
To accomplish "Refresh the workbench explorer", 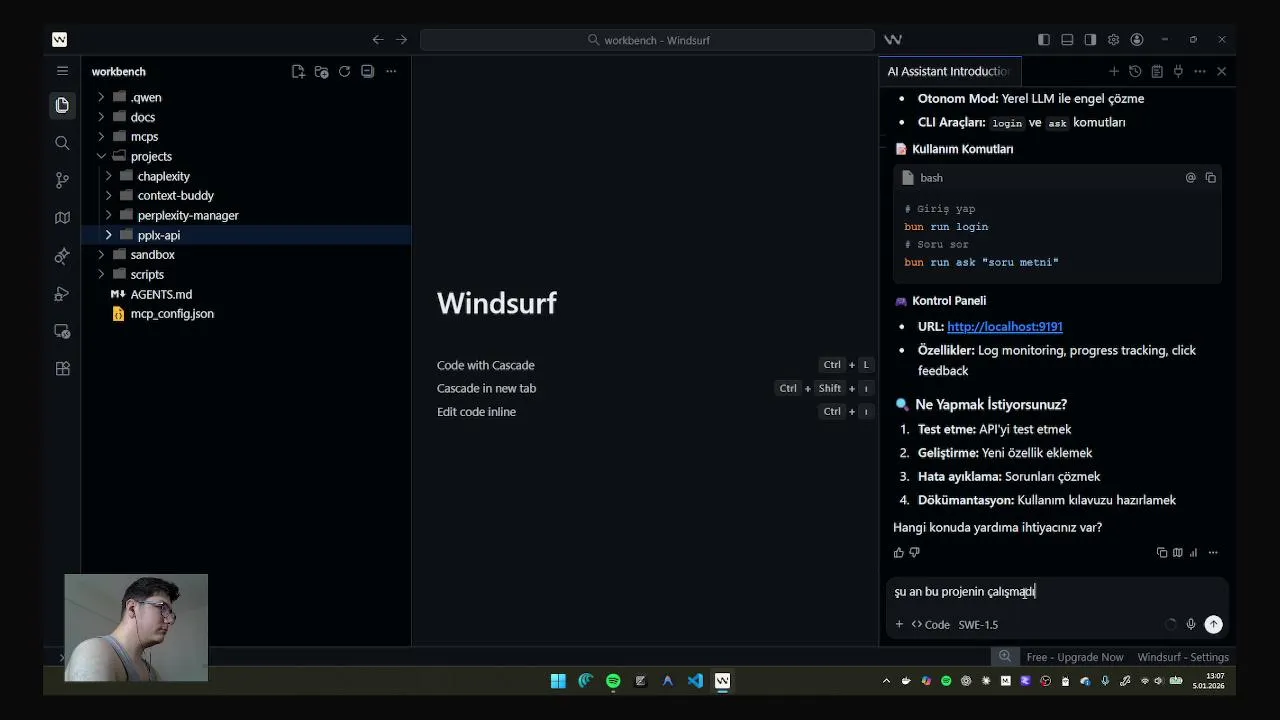I will 344,71.
